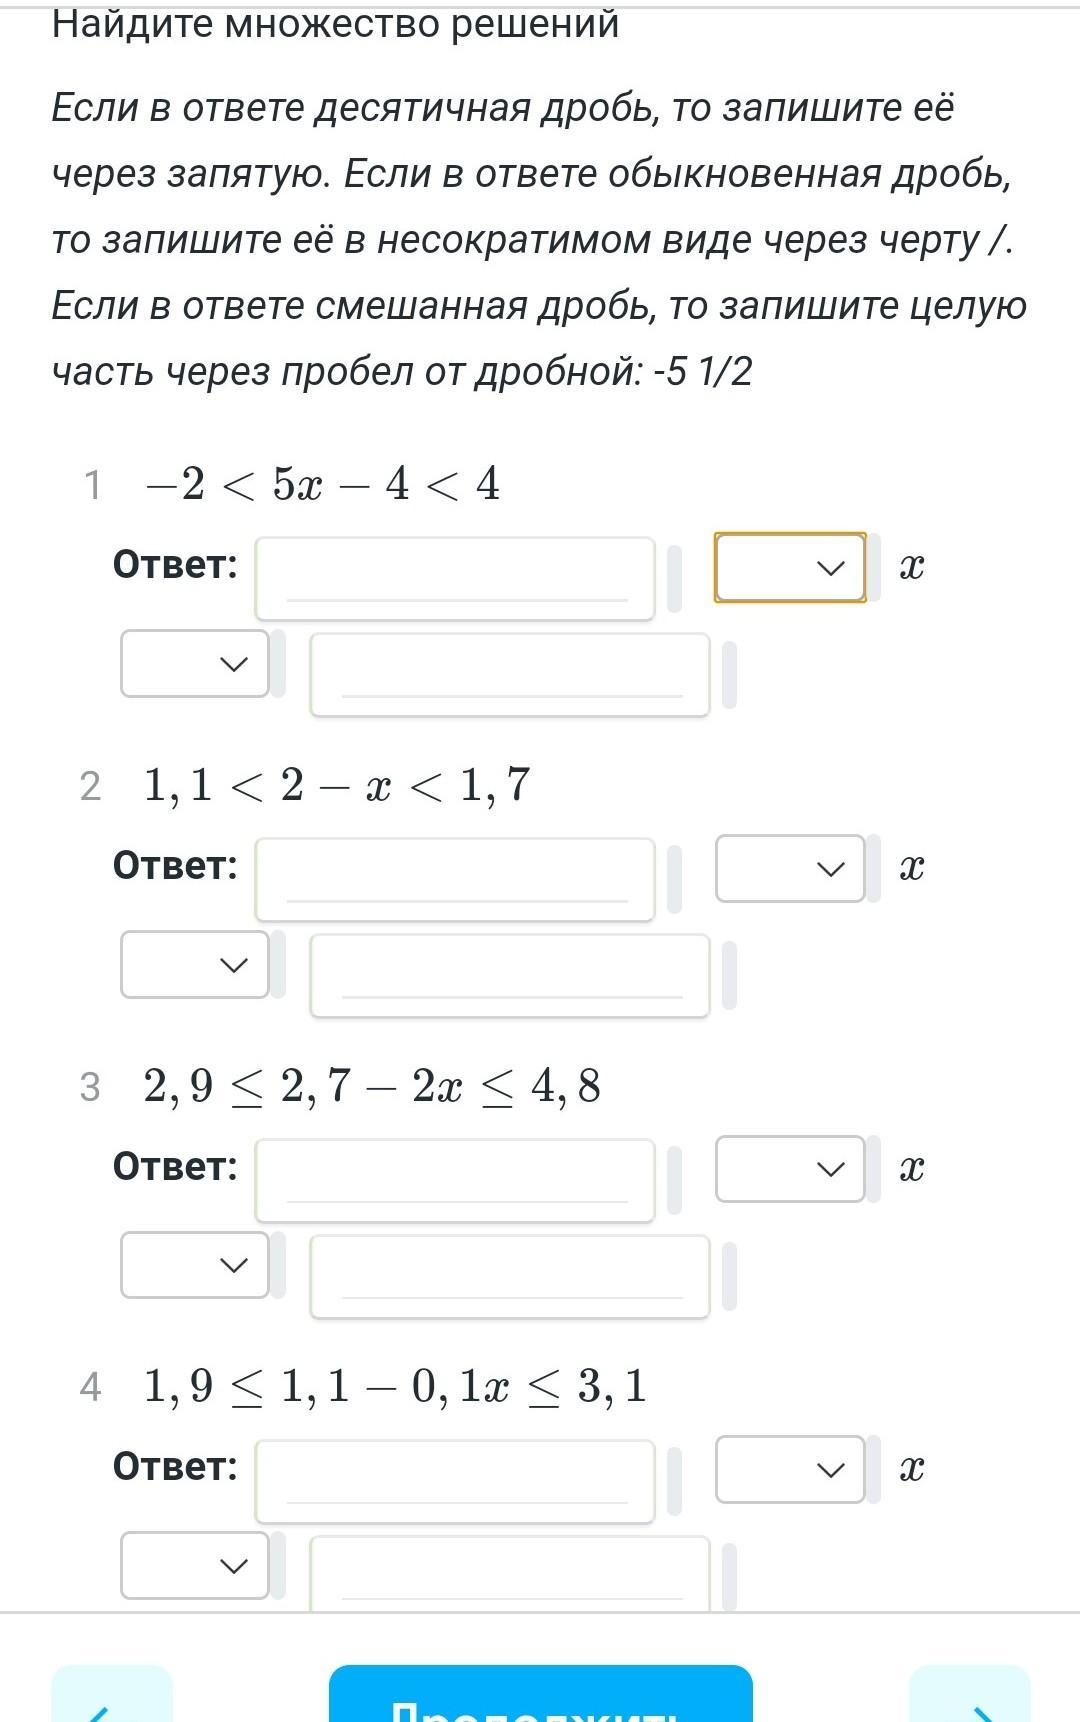Open first comparison dropdown for inequality 3
This screenshot has width=1080, height=1722.
point(790,1168)
